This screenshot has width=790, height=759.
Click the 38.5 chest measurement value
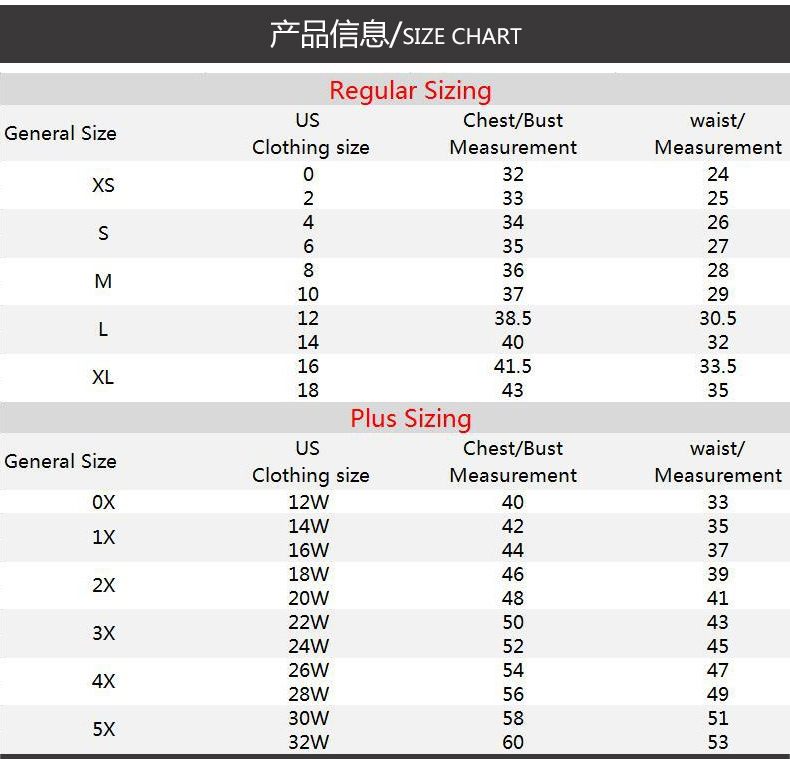click(513, 318)
